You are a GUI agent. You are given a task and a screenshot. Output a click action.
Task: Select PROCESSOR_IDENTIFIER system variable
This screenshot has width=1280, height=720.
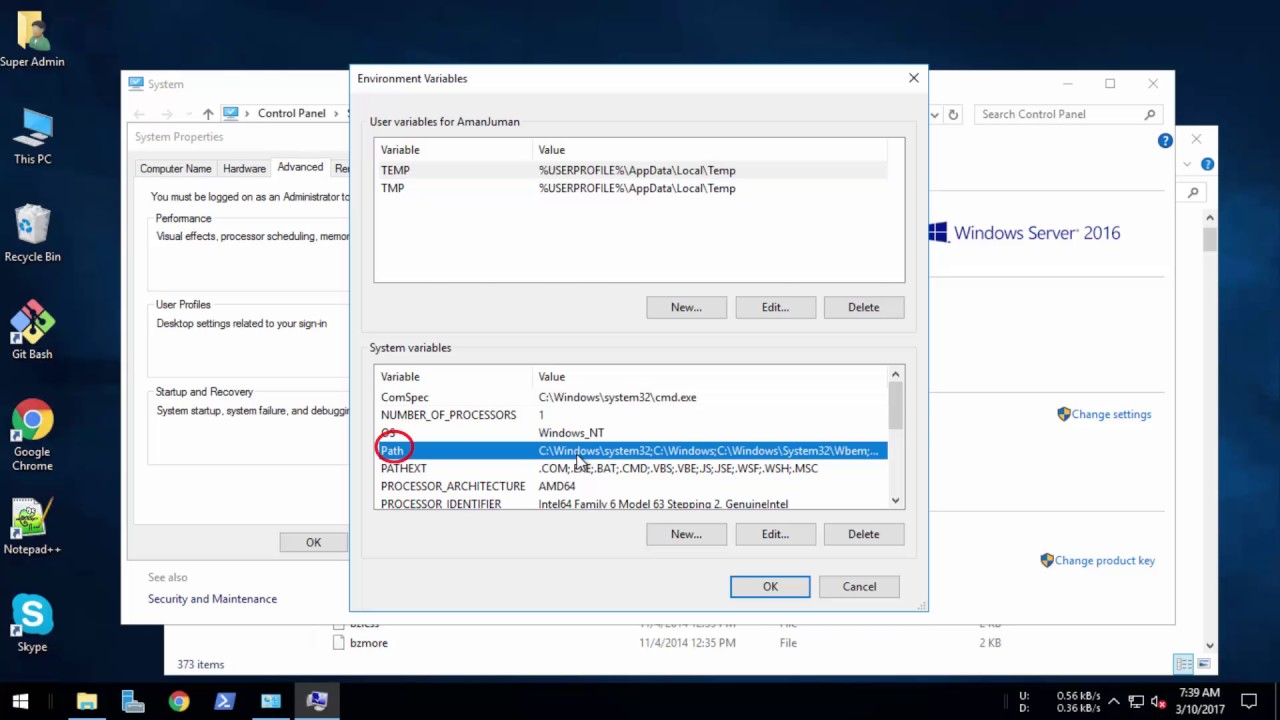click(631, 503)
